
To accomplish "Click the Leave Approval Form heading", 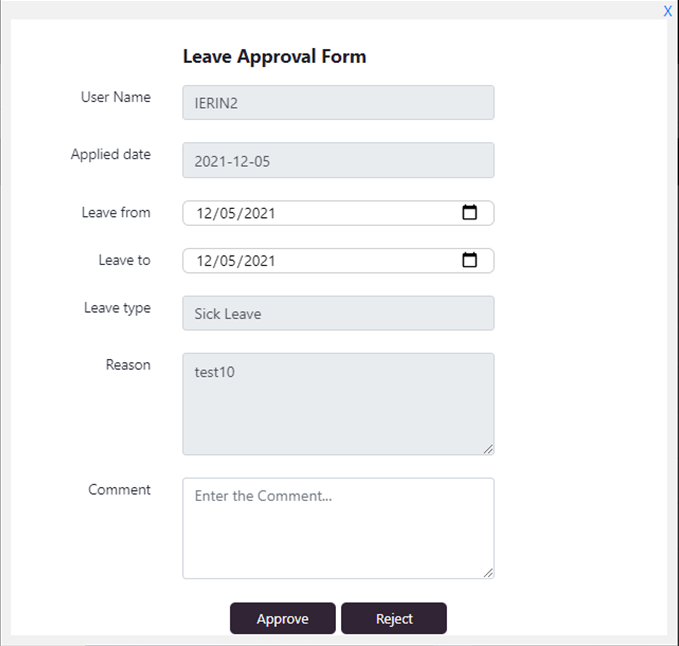I will tap(275, 56).
